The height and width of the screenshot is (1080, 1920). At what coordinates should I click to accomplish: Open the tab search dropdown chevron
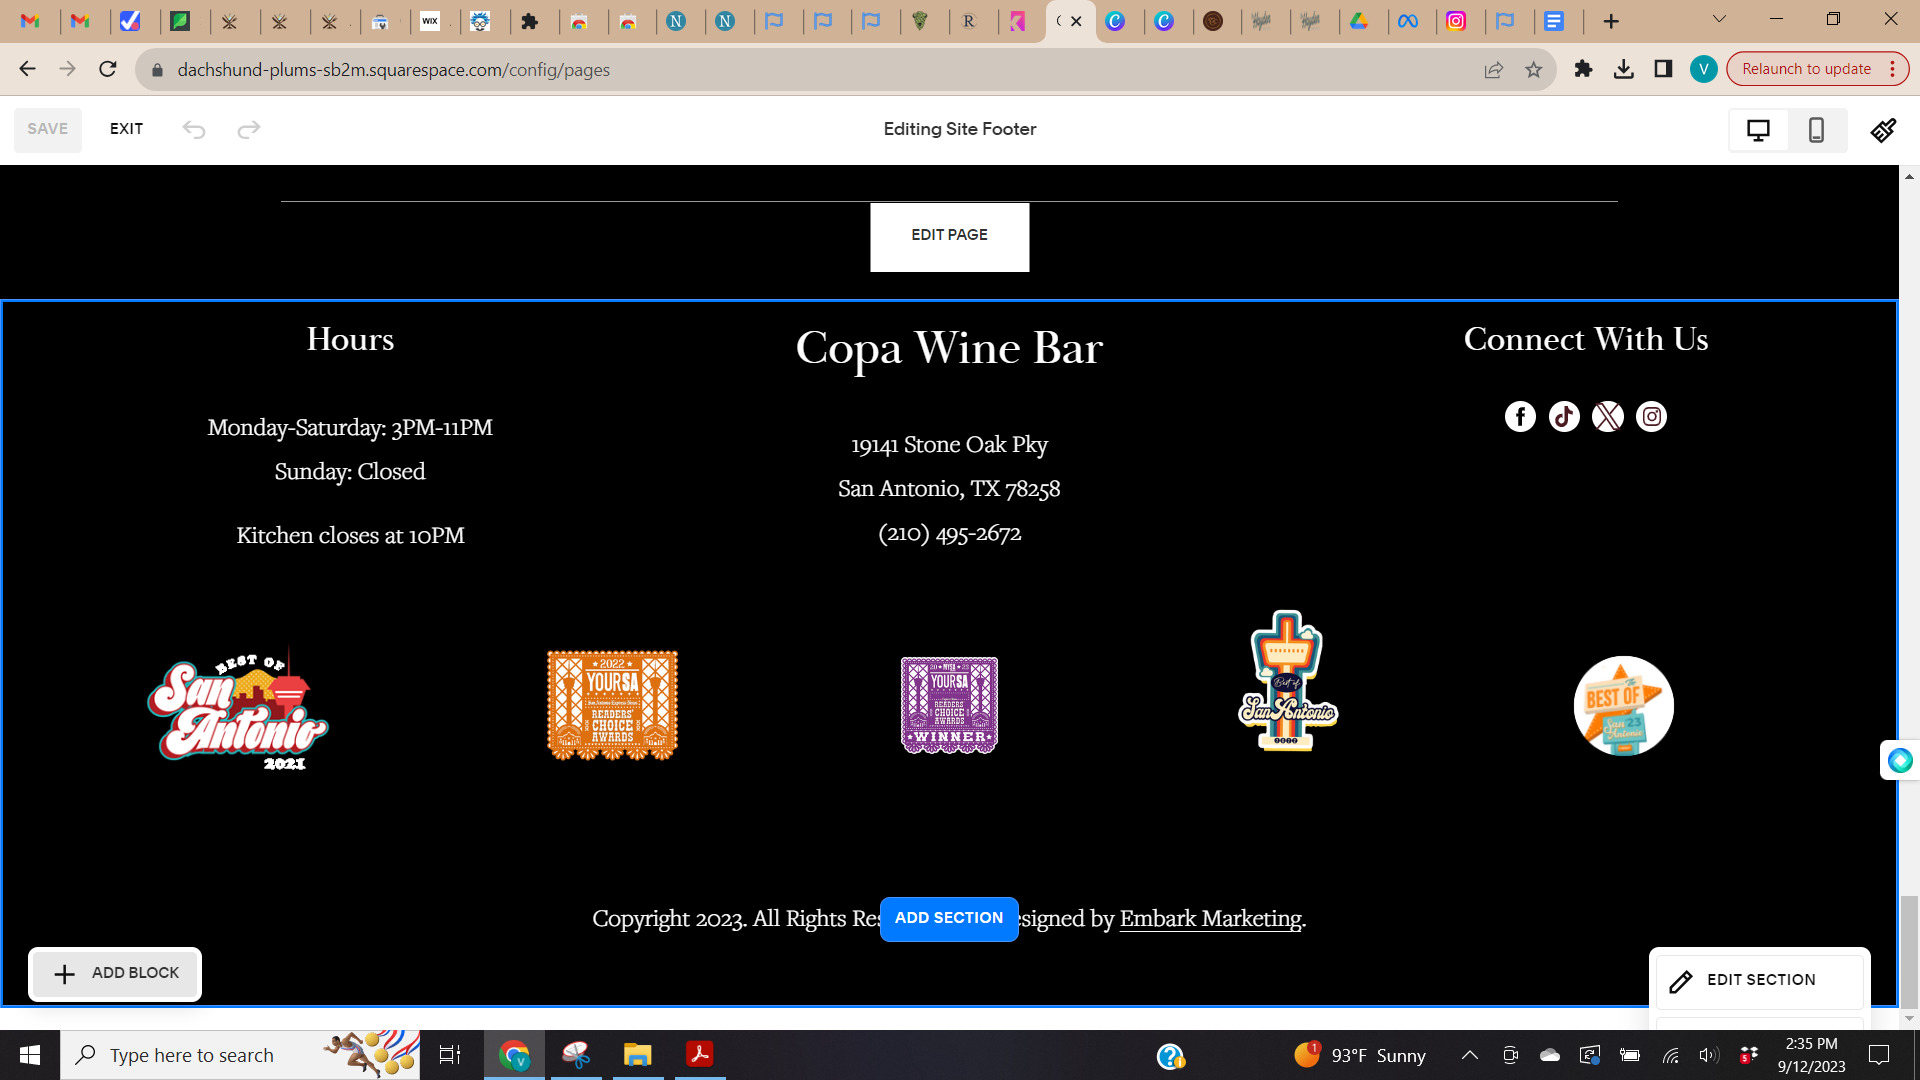click(x=1719, y=19)
